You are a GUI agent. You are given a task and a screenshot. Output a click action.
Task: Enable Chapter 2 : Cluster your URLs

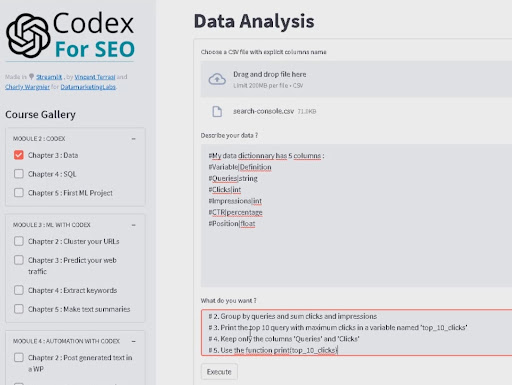[x=19, y=241]
